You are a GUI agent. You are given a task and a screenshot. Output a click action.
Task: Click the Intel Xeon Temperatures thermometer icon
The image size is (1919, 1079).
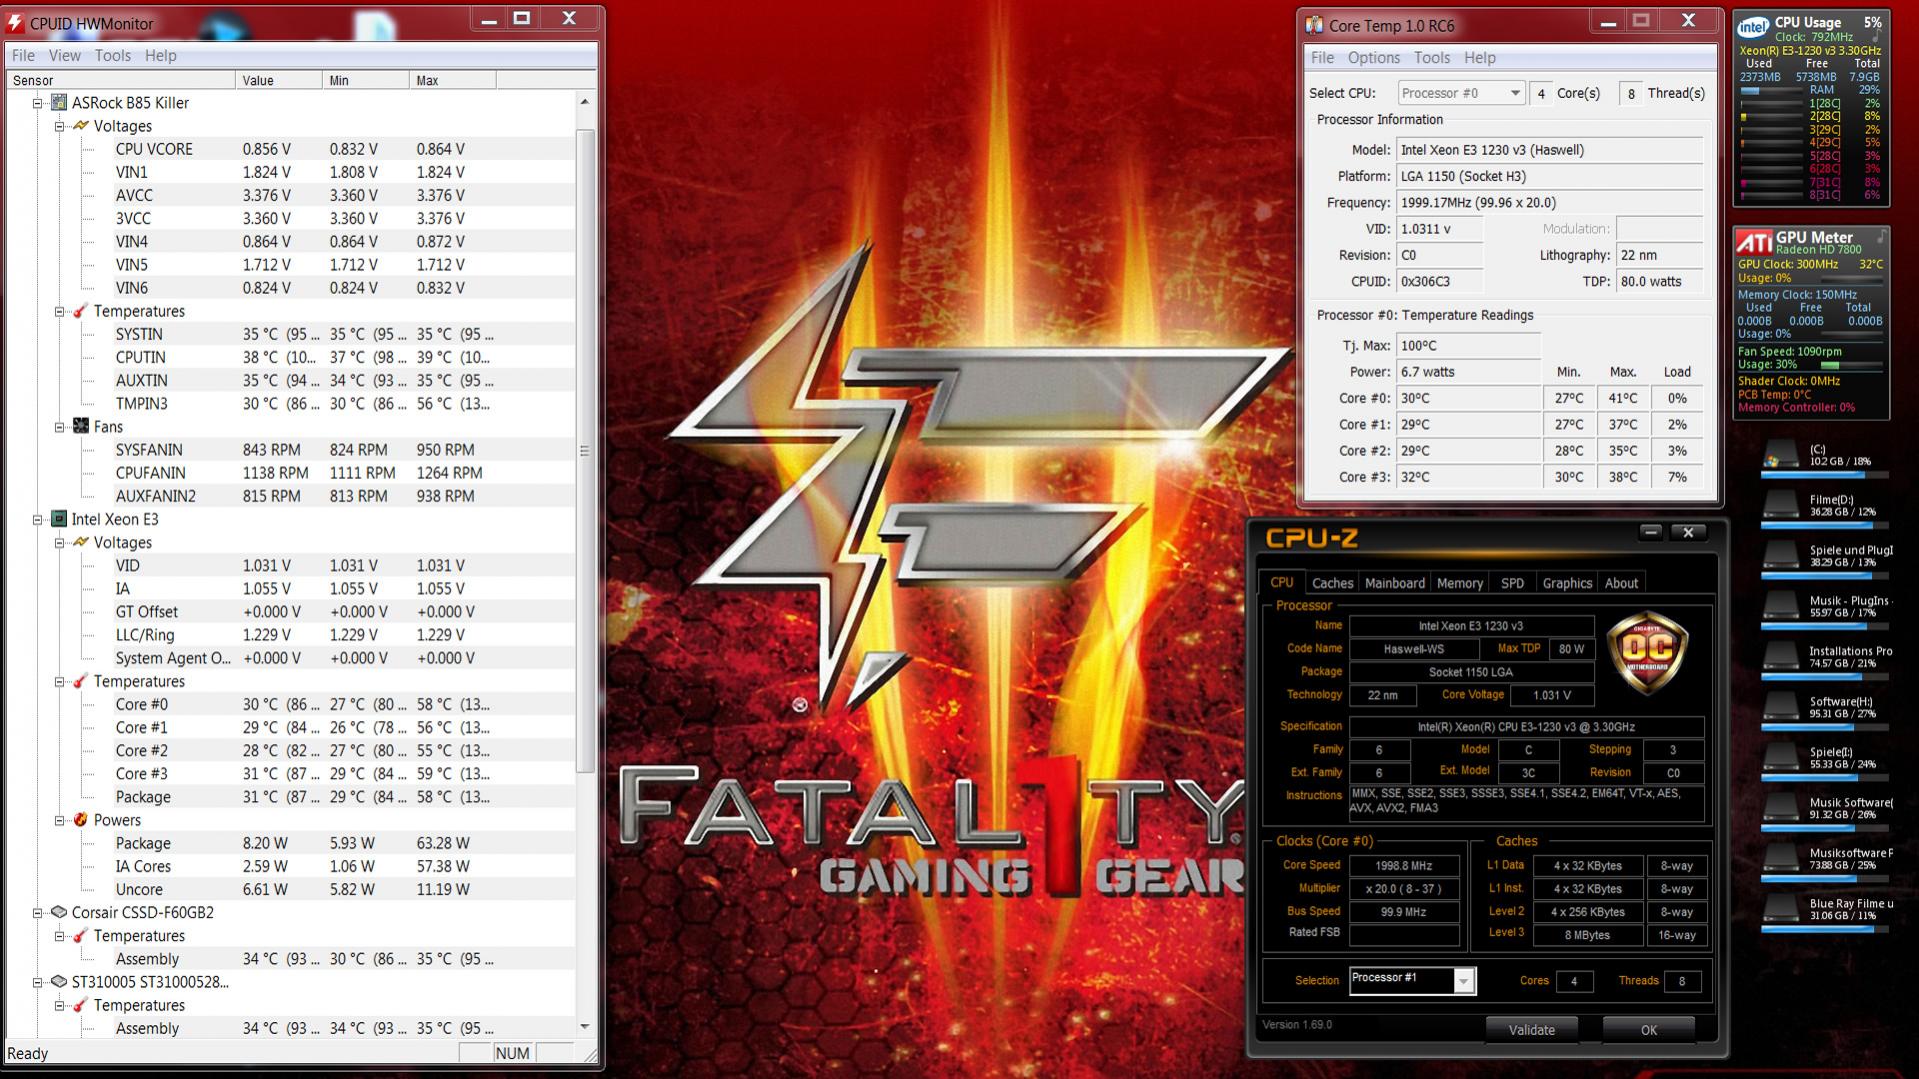(81, 681)
